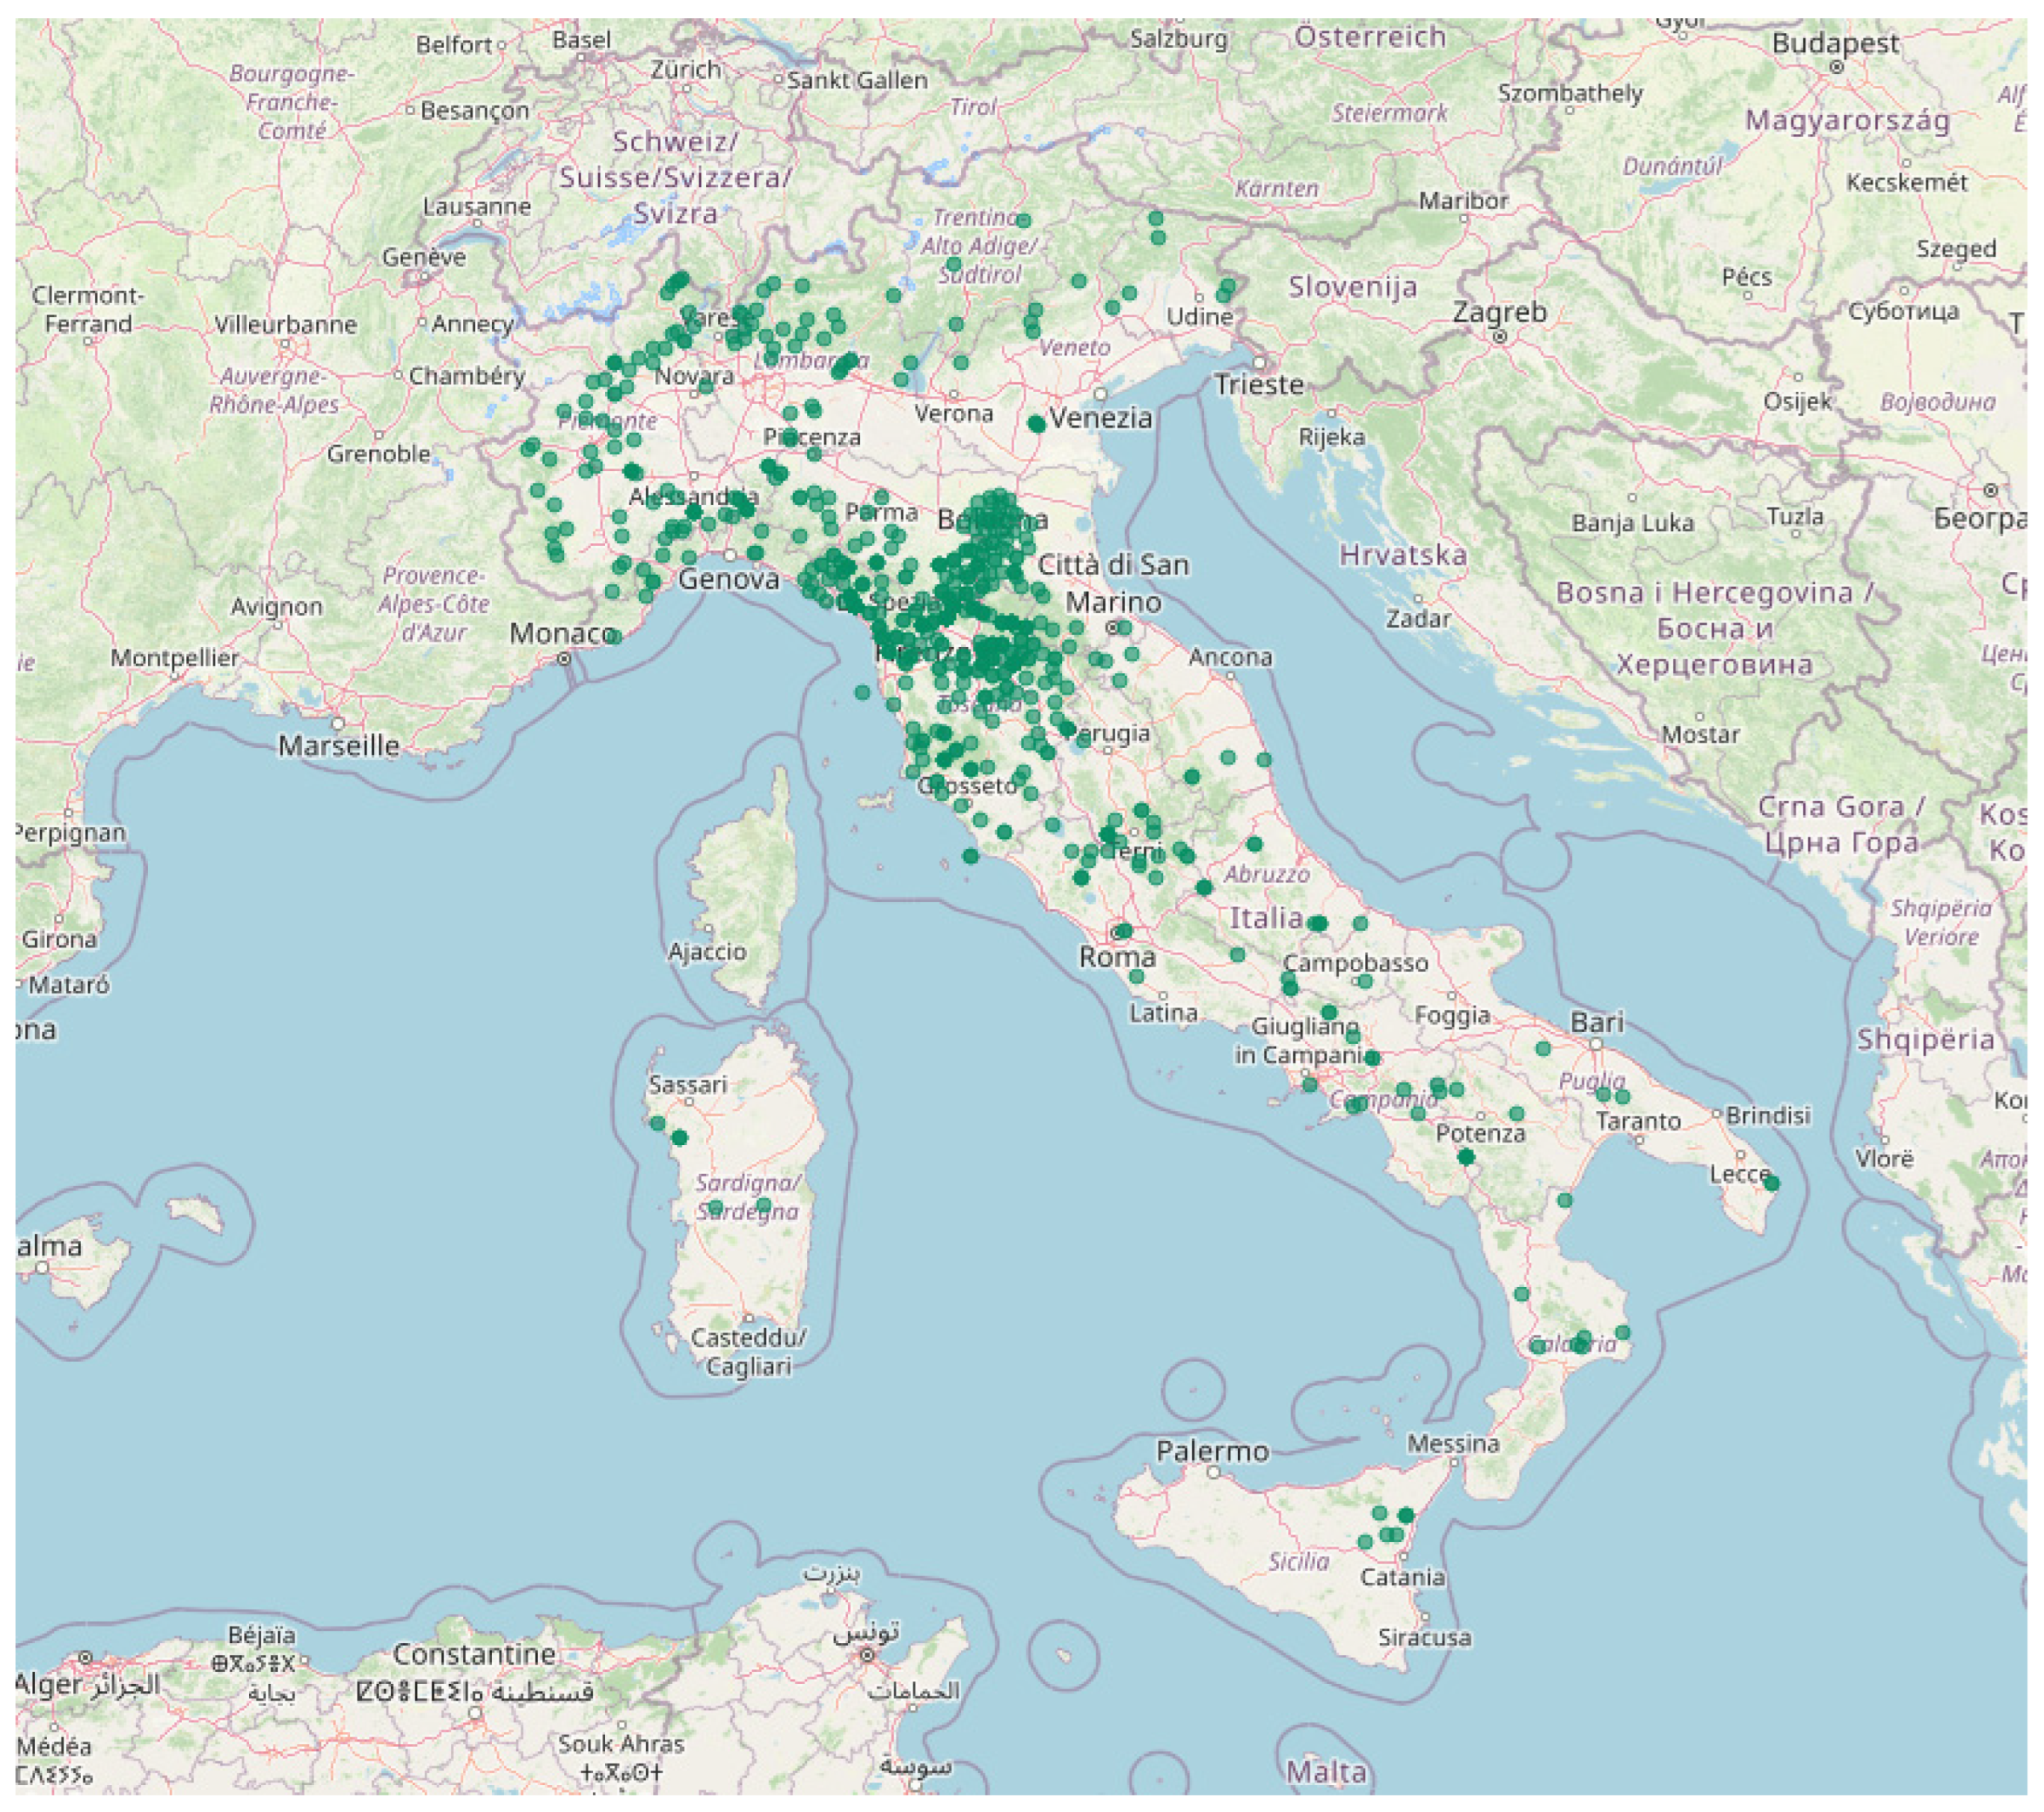Click the Ancona city label
2044x1812 pixels.
click(x=1230, y=657)
